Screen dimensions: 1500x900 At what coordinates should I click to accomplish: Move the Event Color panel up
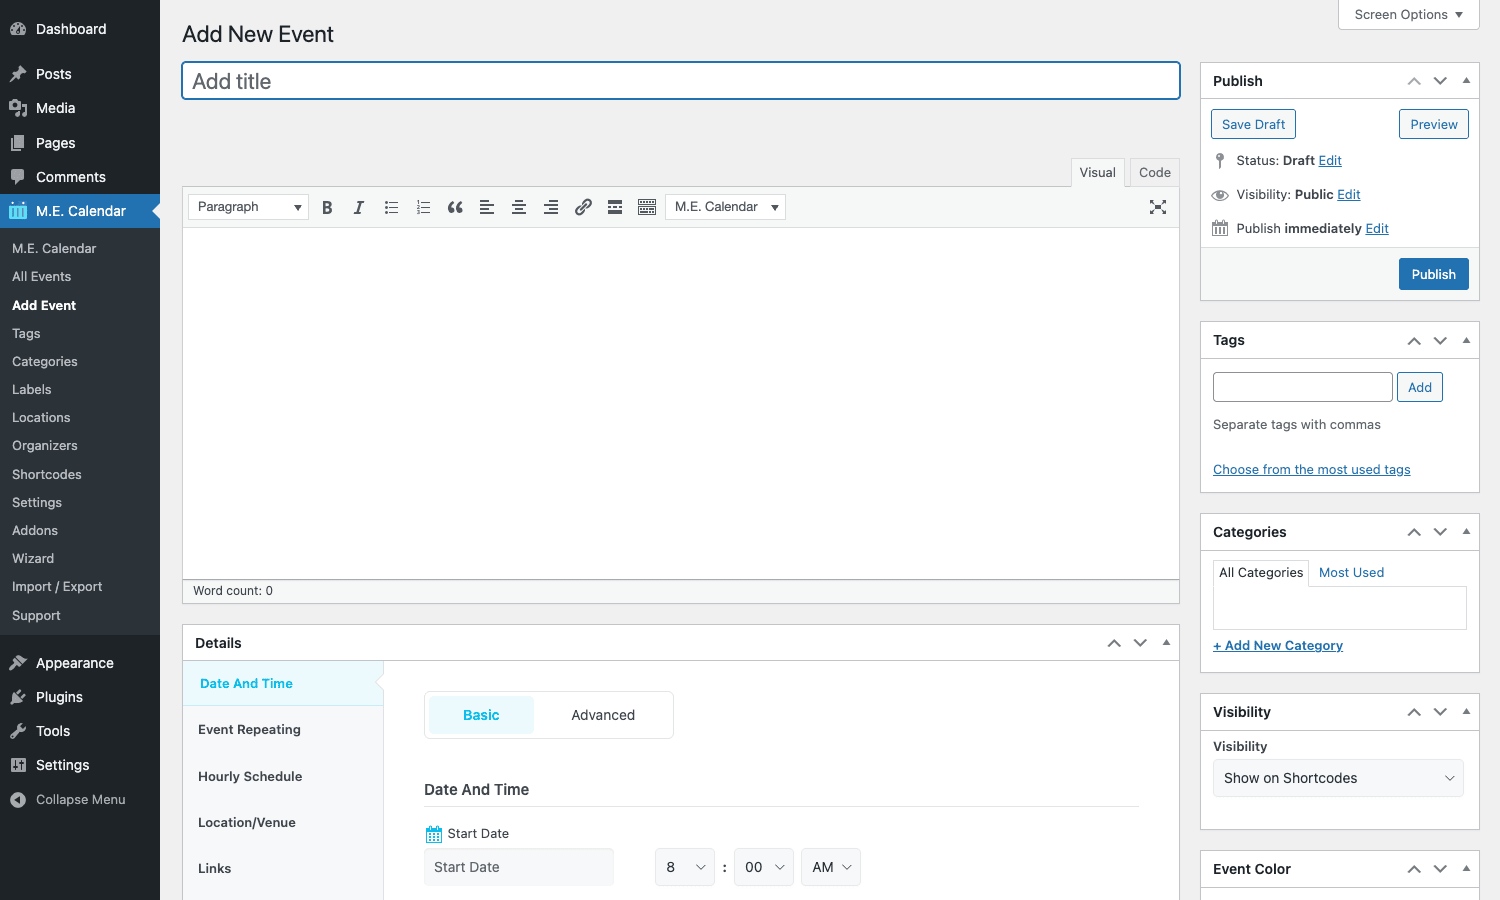click(x=1414, y=869)
